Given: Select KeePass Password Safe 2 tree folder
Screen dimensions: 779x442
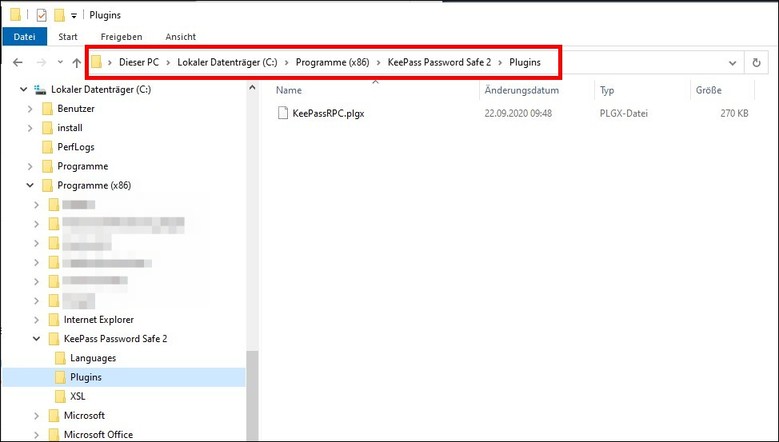Looking at the screenshot, I should (x=115, y=339).
